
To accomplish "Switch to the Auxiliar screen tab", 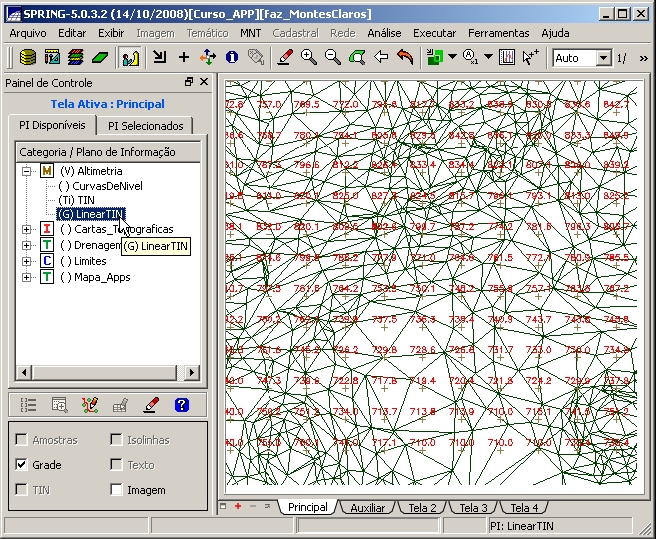I will pyautogui.click(x=367, y=508).
